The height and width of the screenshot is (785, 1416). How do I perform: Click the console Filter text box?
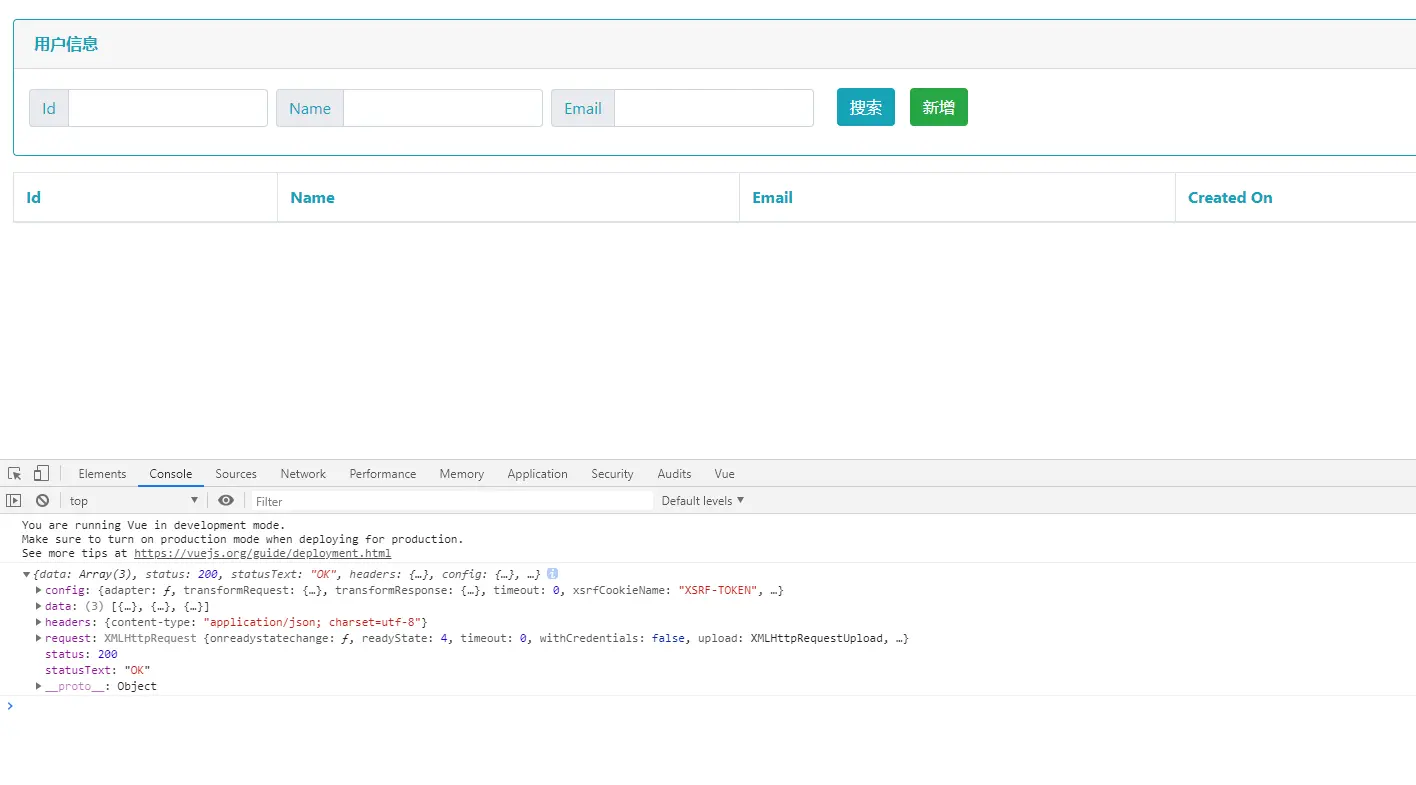451,501
